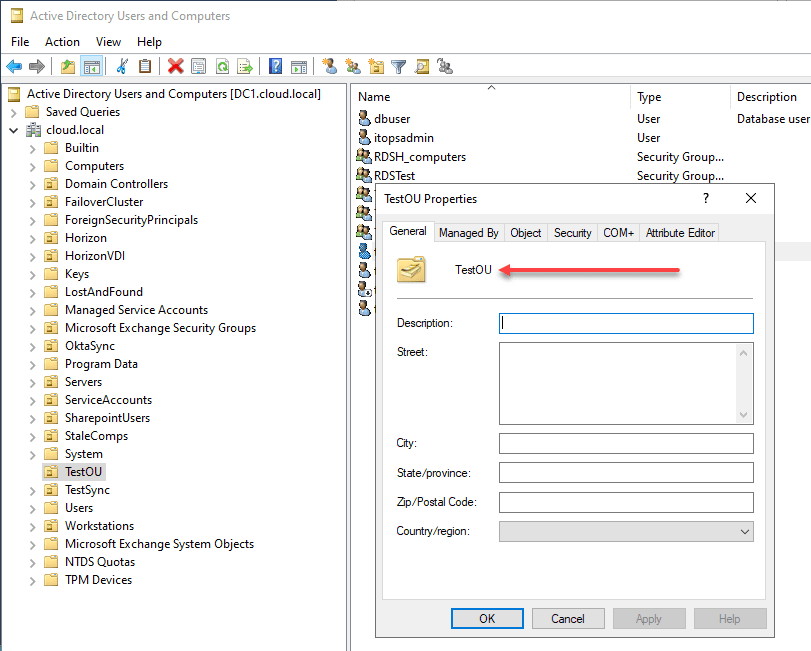The width and height of the screenshot is (811, 651).
Task: Open the View menu
Action: (x=108, y=42)
